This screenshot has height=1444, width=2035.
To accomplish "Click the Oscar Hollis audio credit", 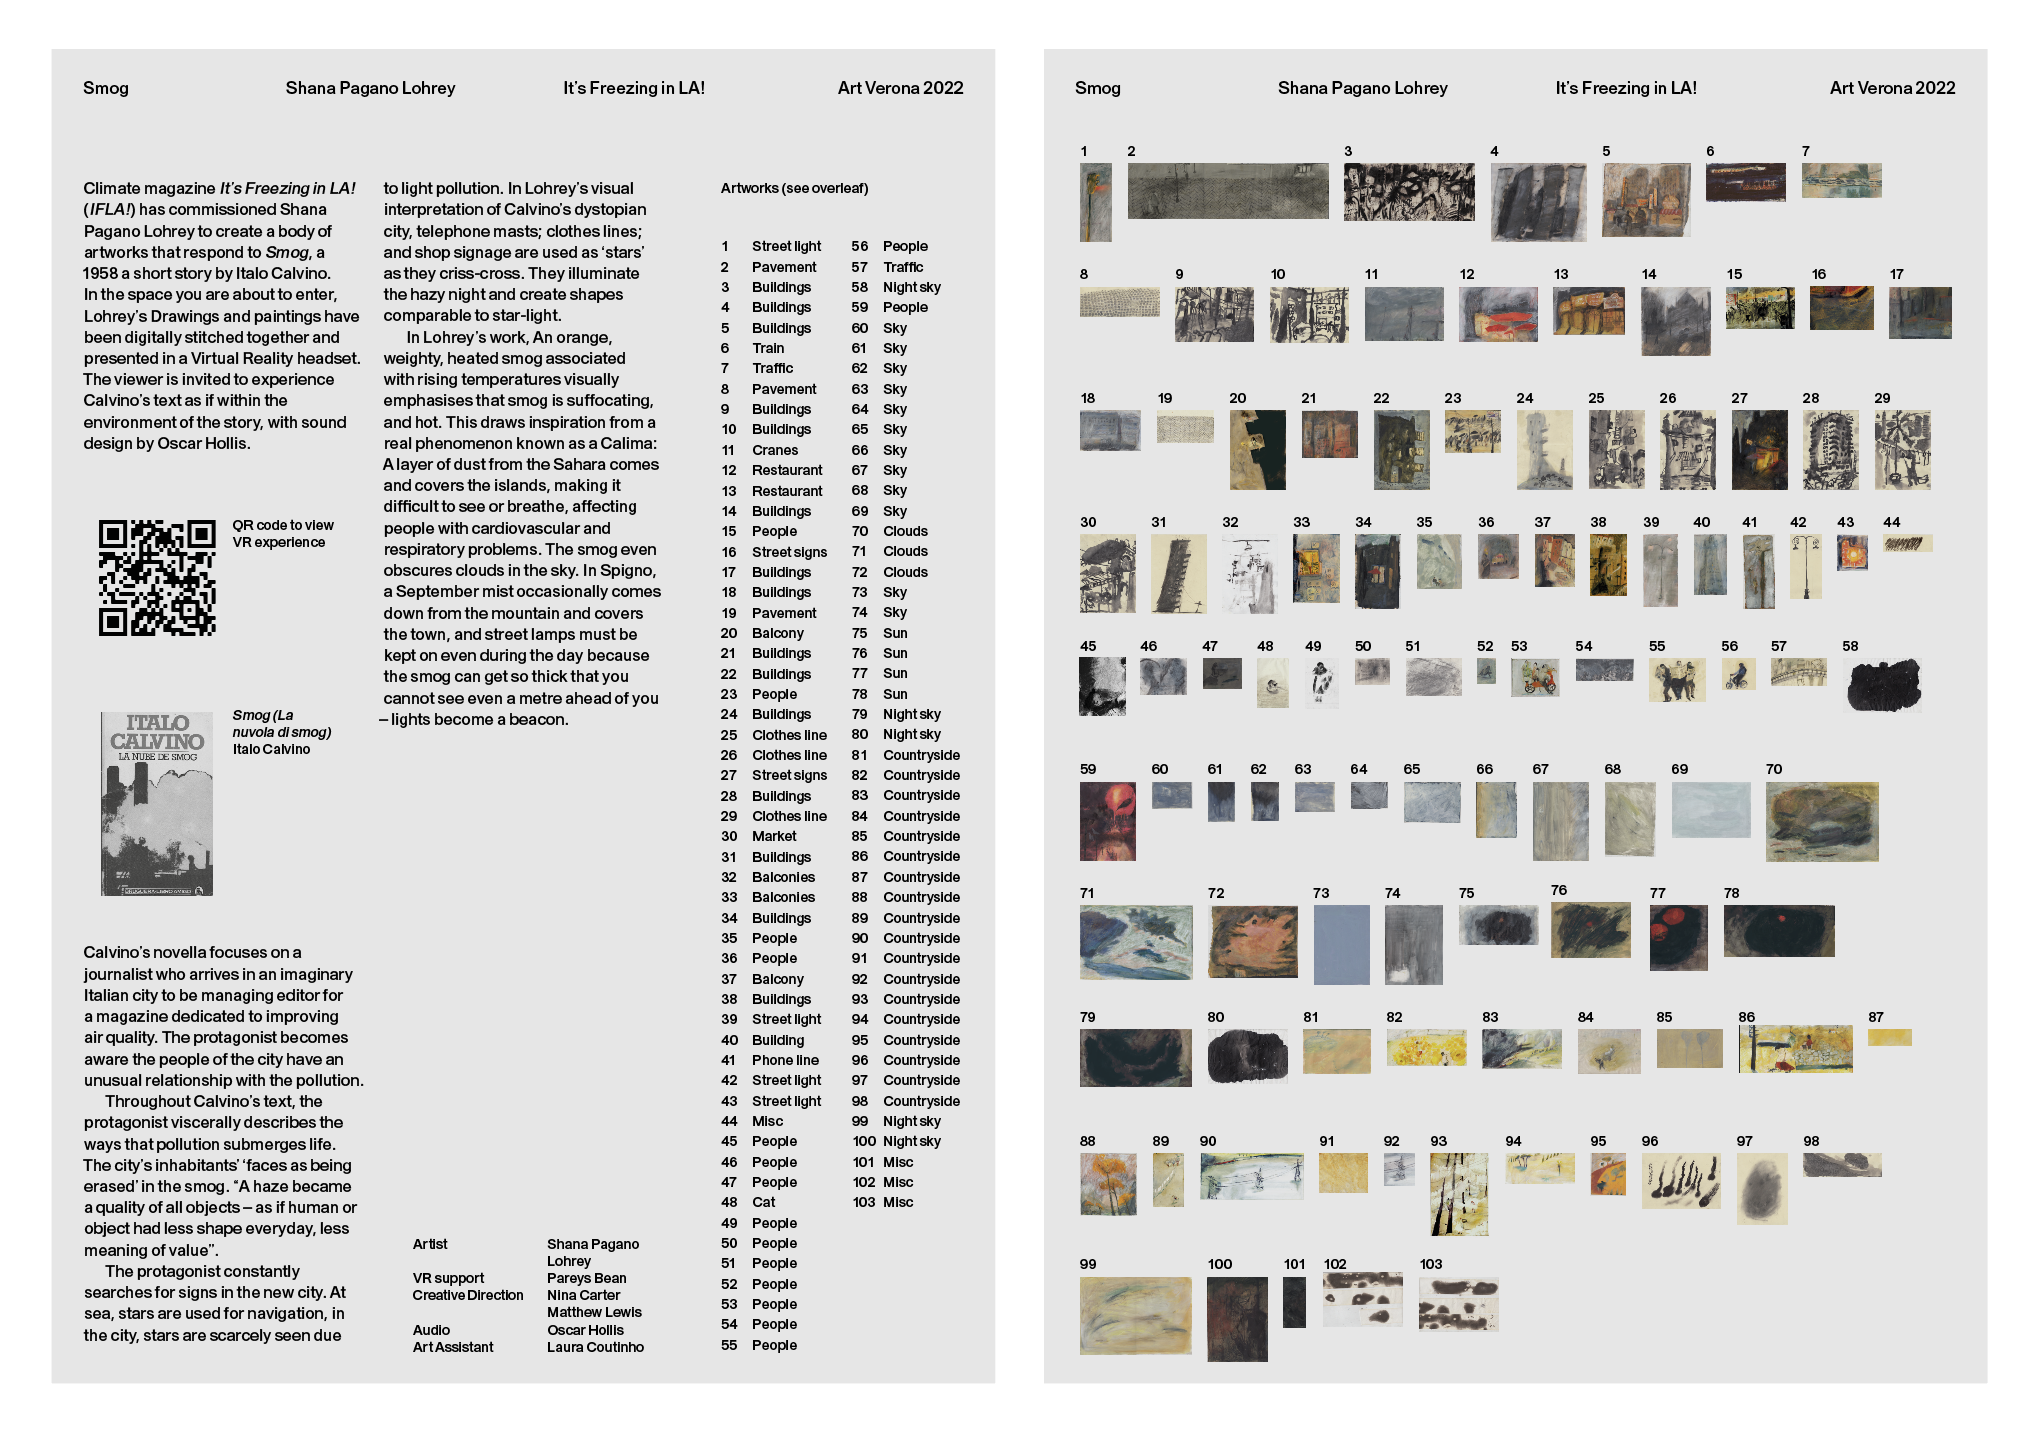I will 585,1330.
